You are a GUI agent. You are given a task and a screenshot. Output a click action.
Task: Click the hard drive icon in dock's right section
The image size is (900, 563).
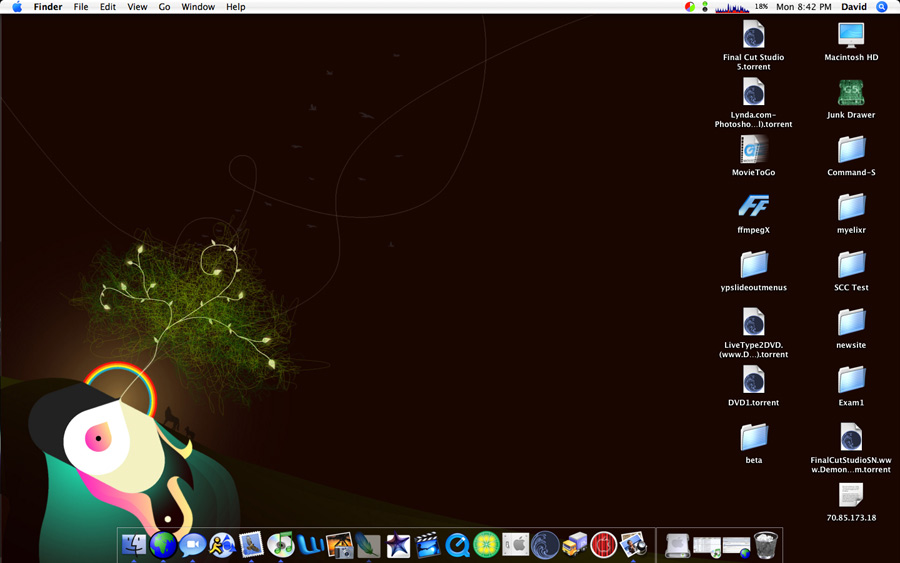[x=677, y=545]
